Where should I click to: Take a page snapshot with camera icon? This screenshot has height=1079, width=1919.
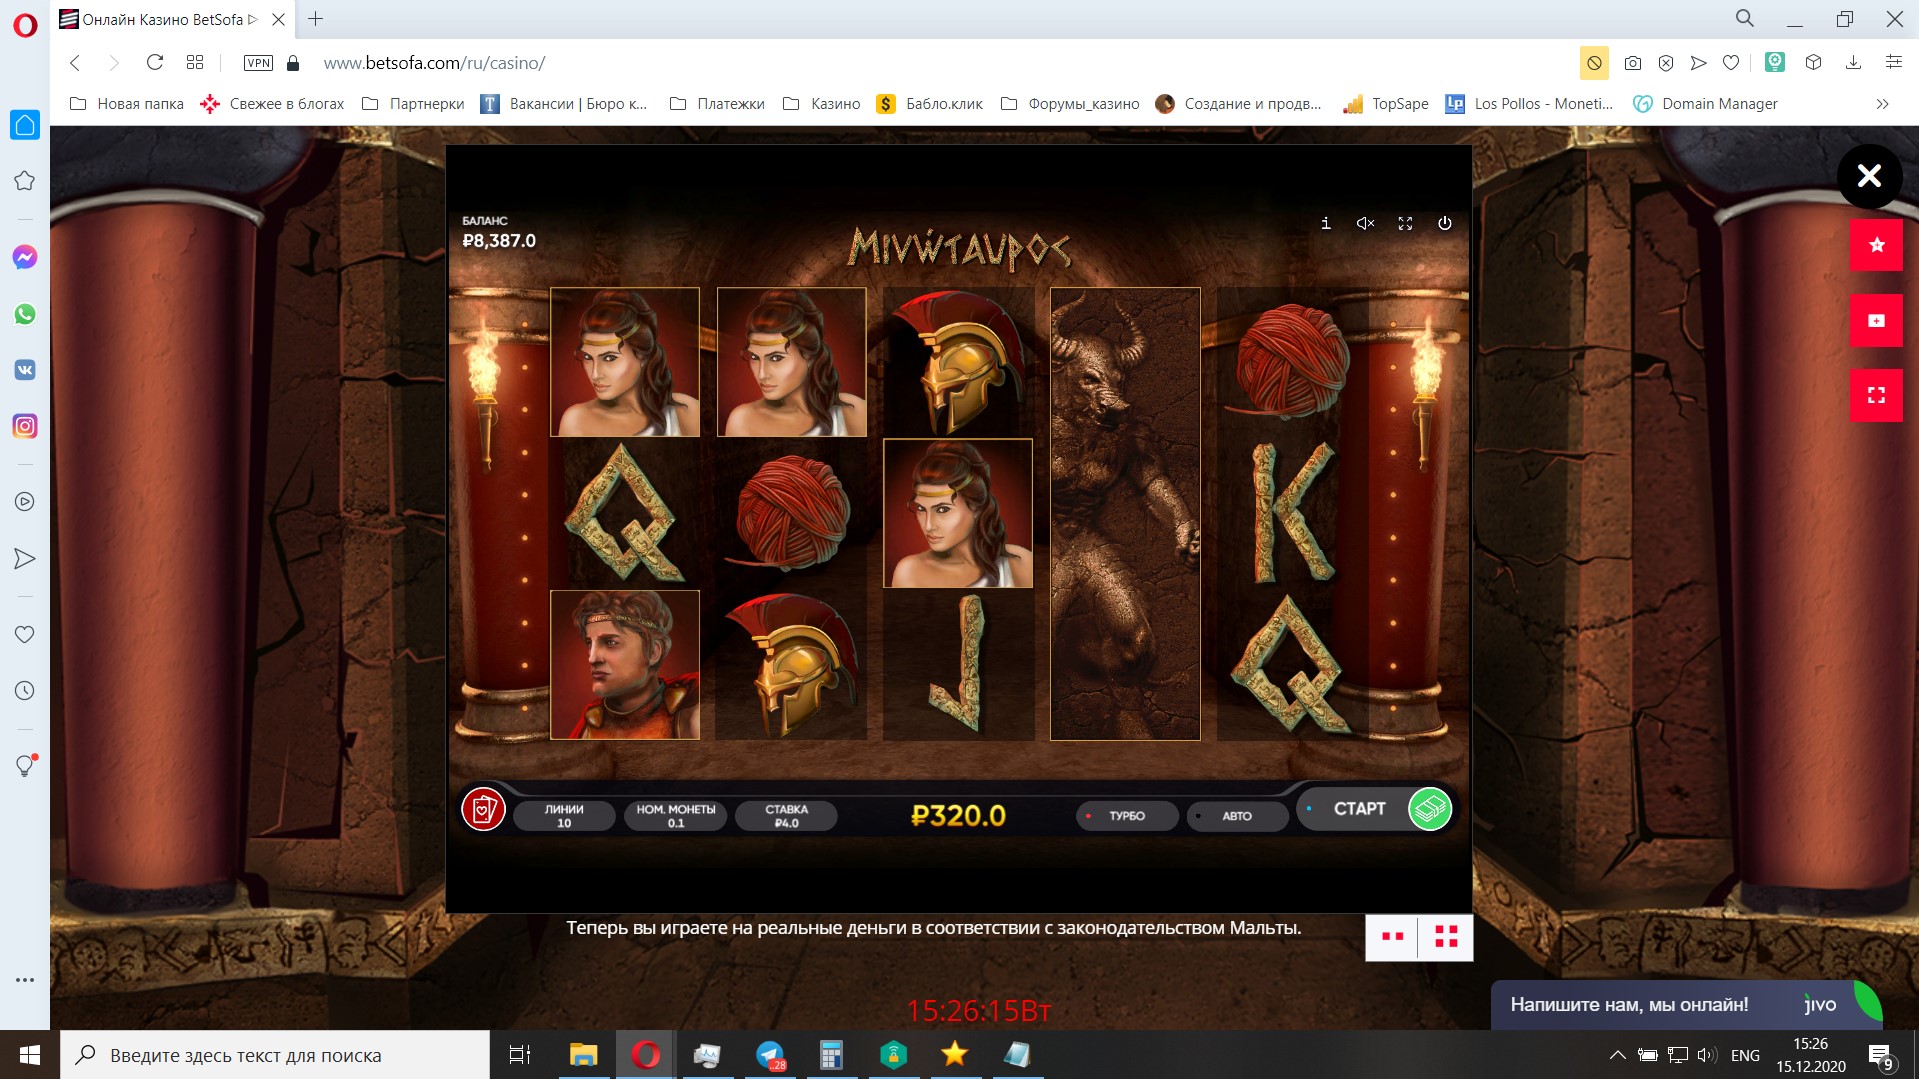1633,63
